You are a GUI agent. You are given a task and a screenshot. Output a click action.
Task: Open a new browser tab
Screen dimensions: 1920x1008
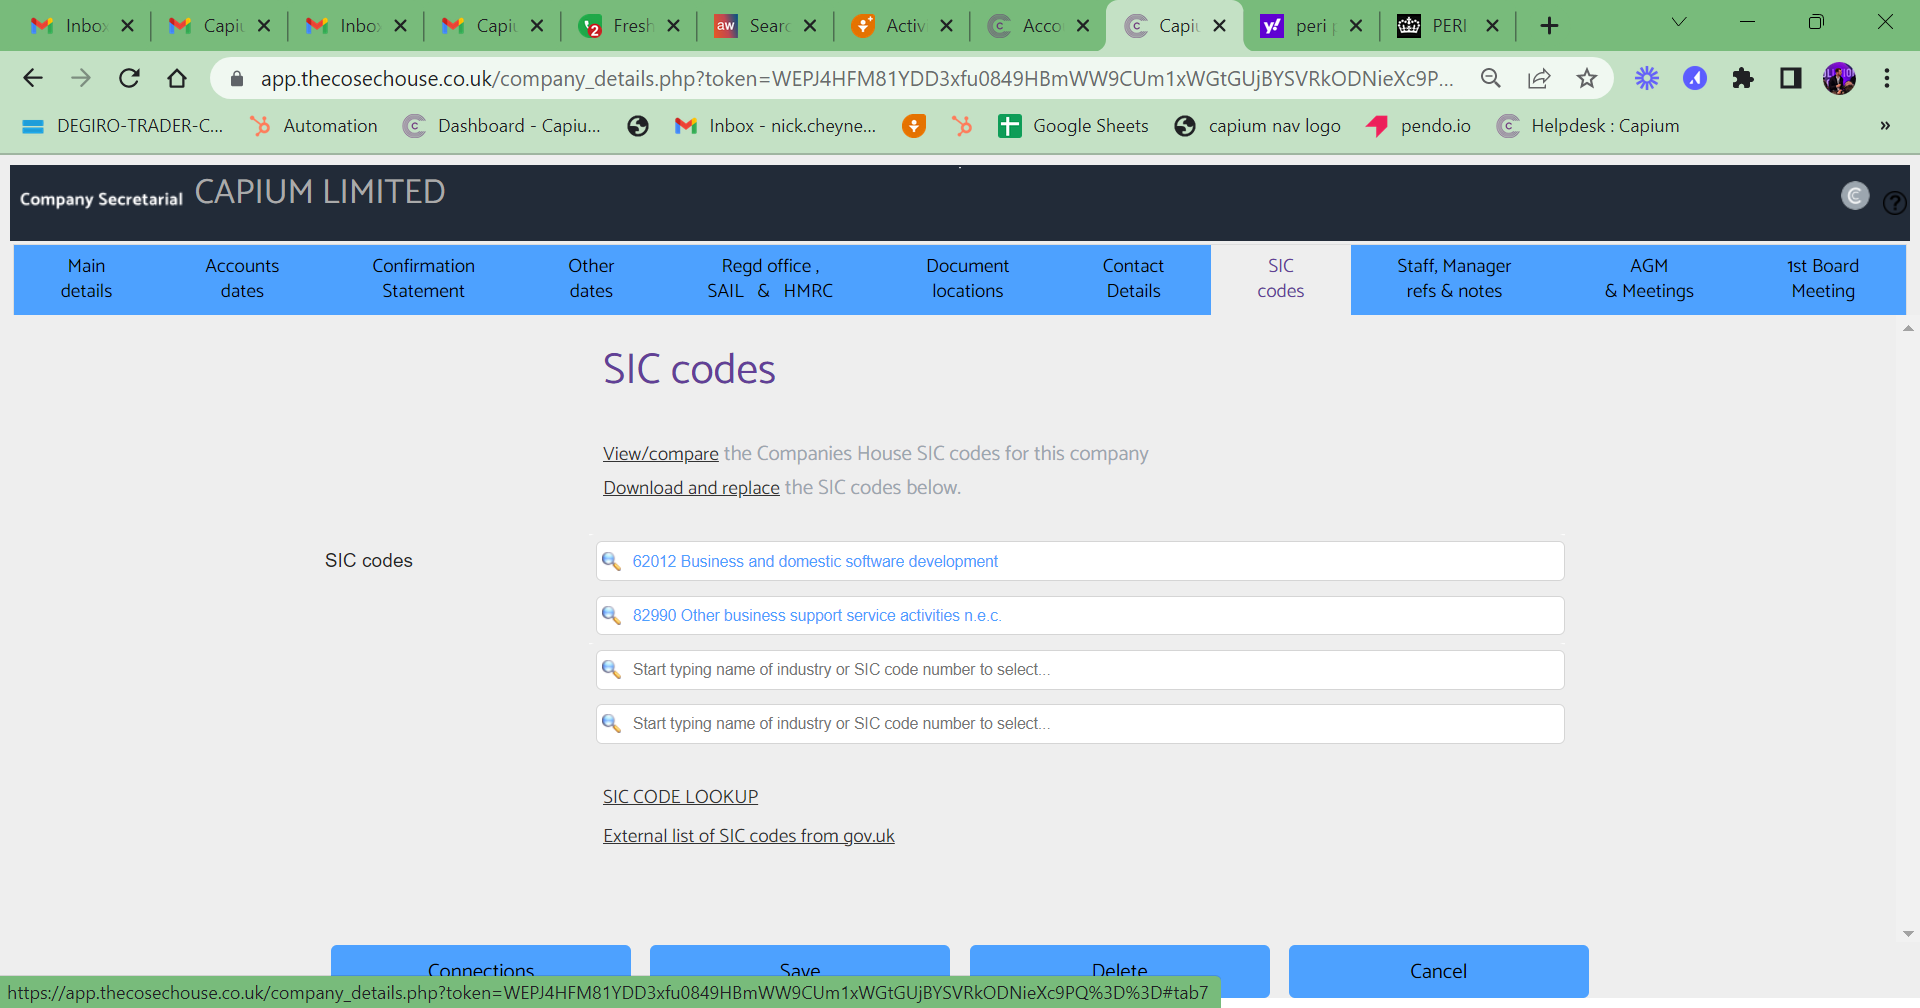pos(1549,26)
